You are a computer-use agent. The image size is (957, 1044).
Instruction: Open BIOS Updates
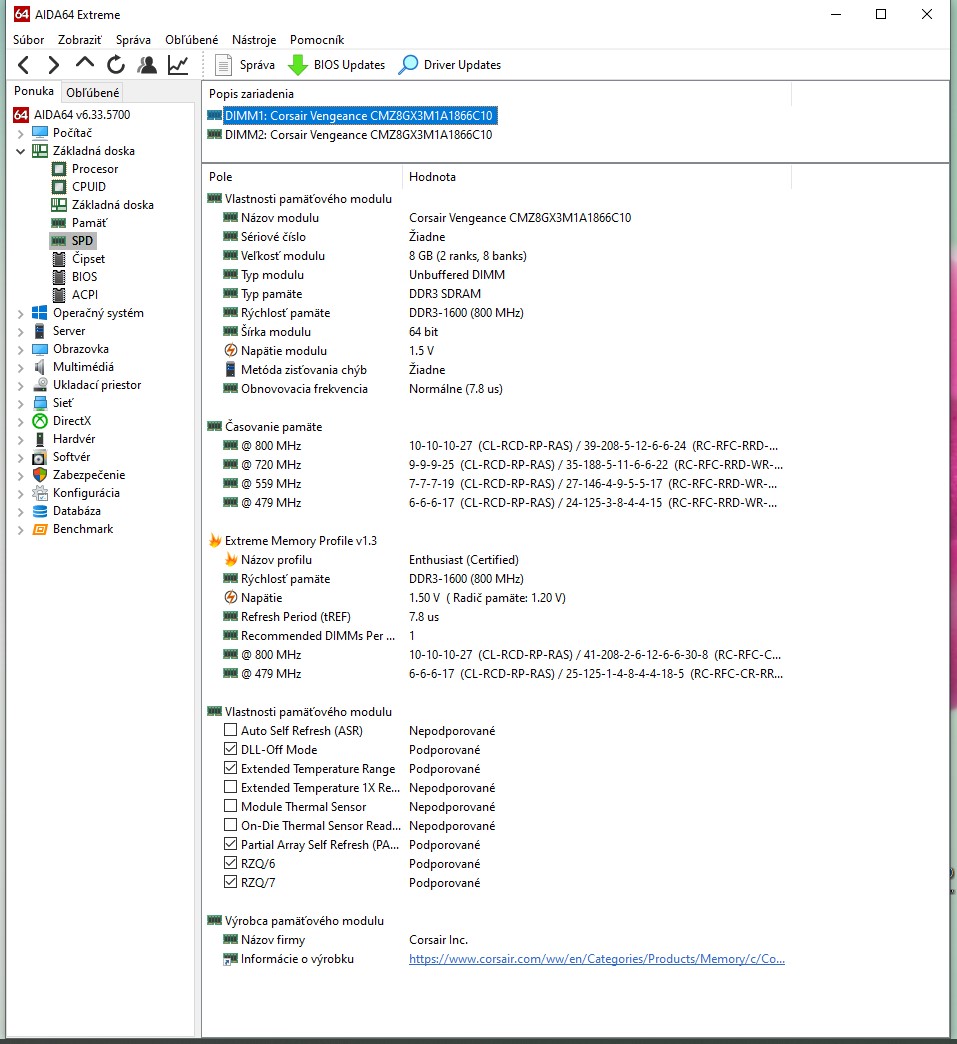[x=337, y=65]
